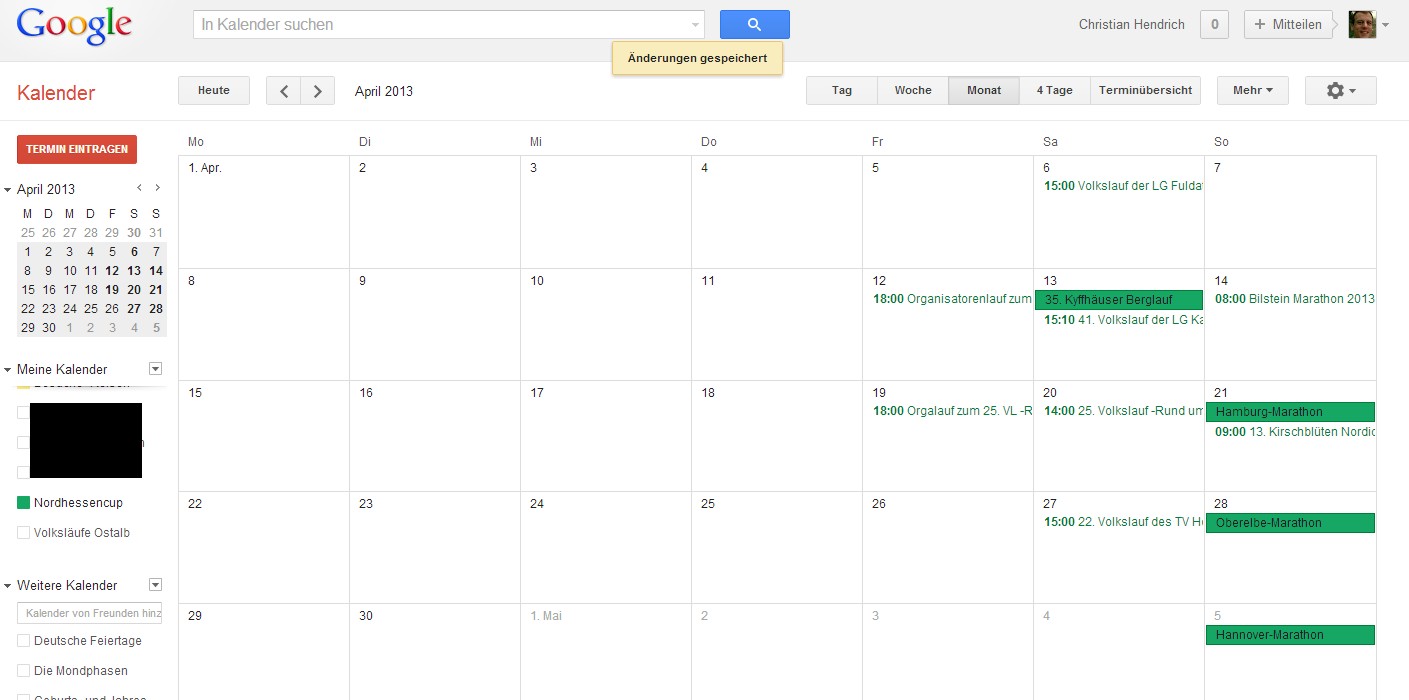Click the Kalender title link
The image size is (1409, 700).
click(56, 93)
